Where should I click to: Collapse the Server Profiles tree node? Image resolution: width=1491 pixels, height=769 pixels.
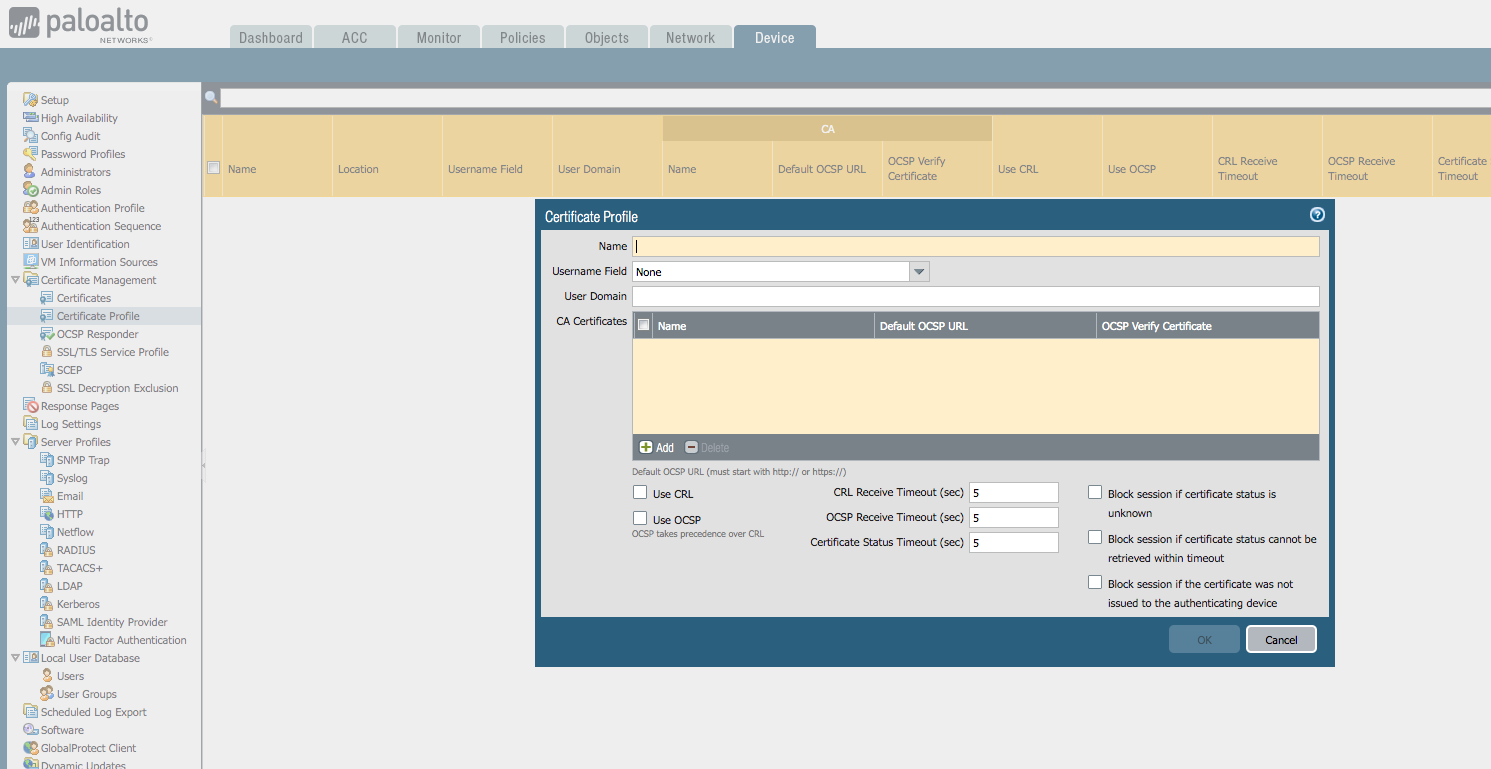[x=15, y=442]
